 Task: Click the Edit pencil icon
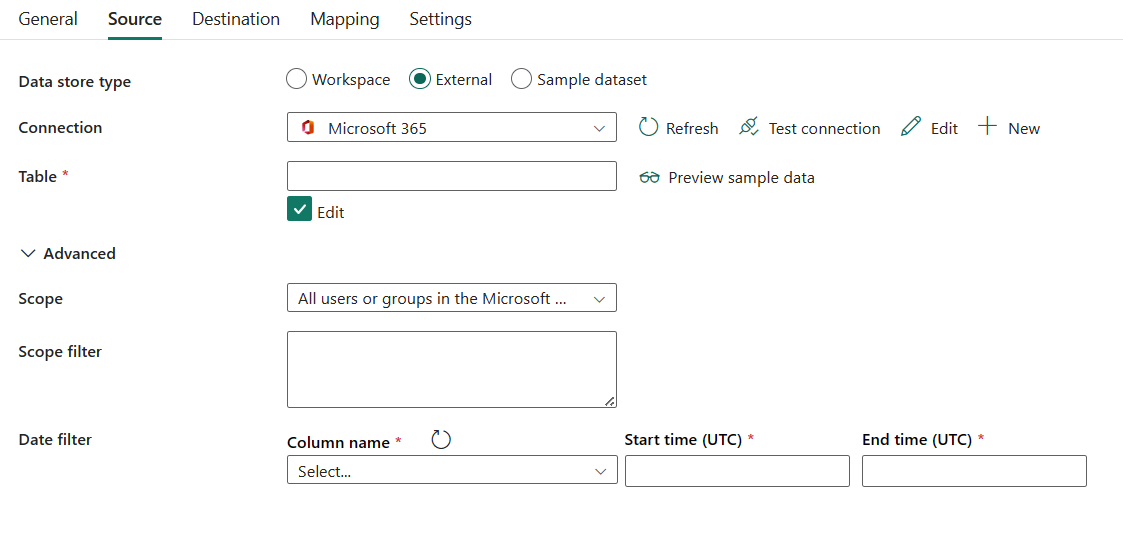[x=911, y=127]
